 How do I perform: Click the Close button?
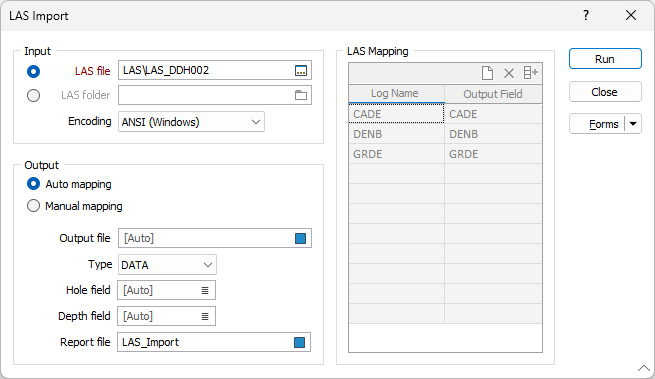[x=605, y=92]
